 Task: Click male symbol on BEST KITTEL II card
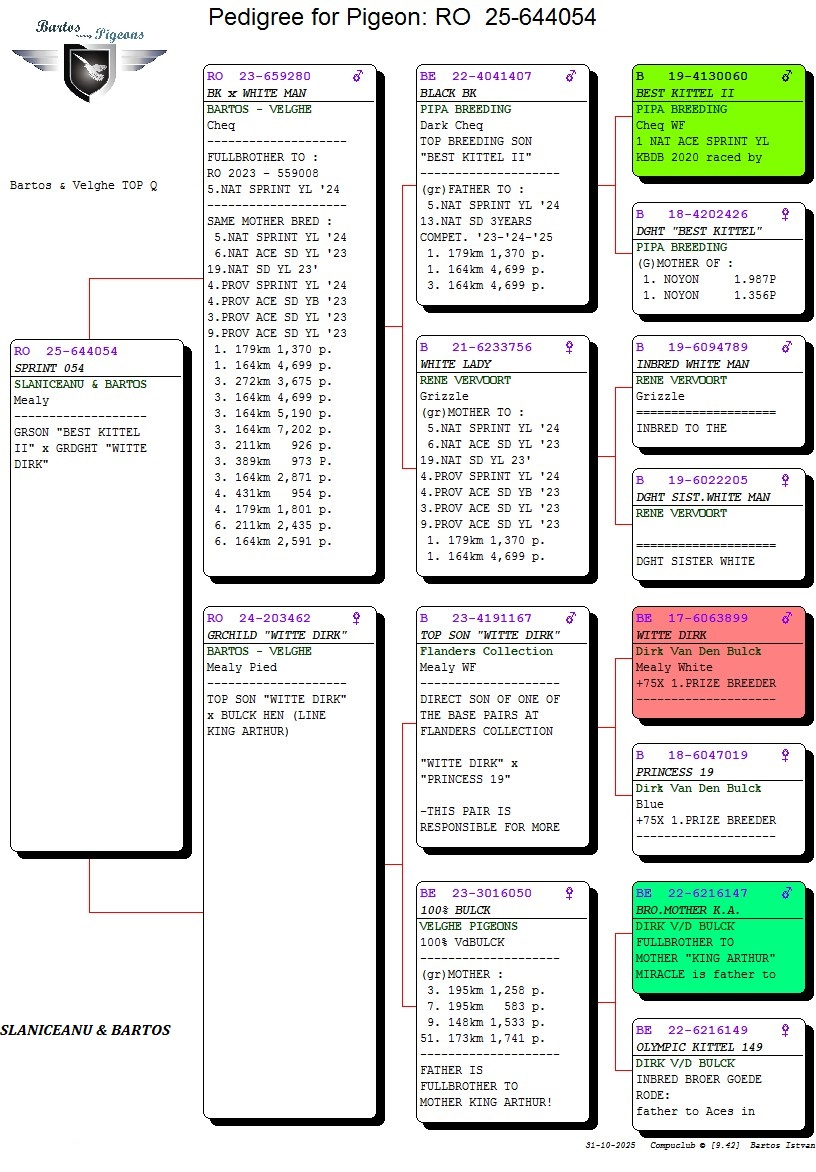[x=787, y=76]
